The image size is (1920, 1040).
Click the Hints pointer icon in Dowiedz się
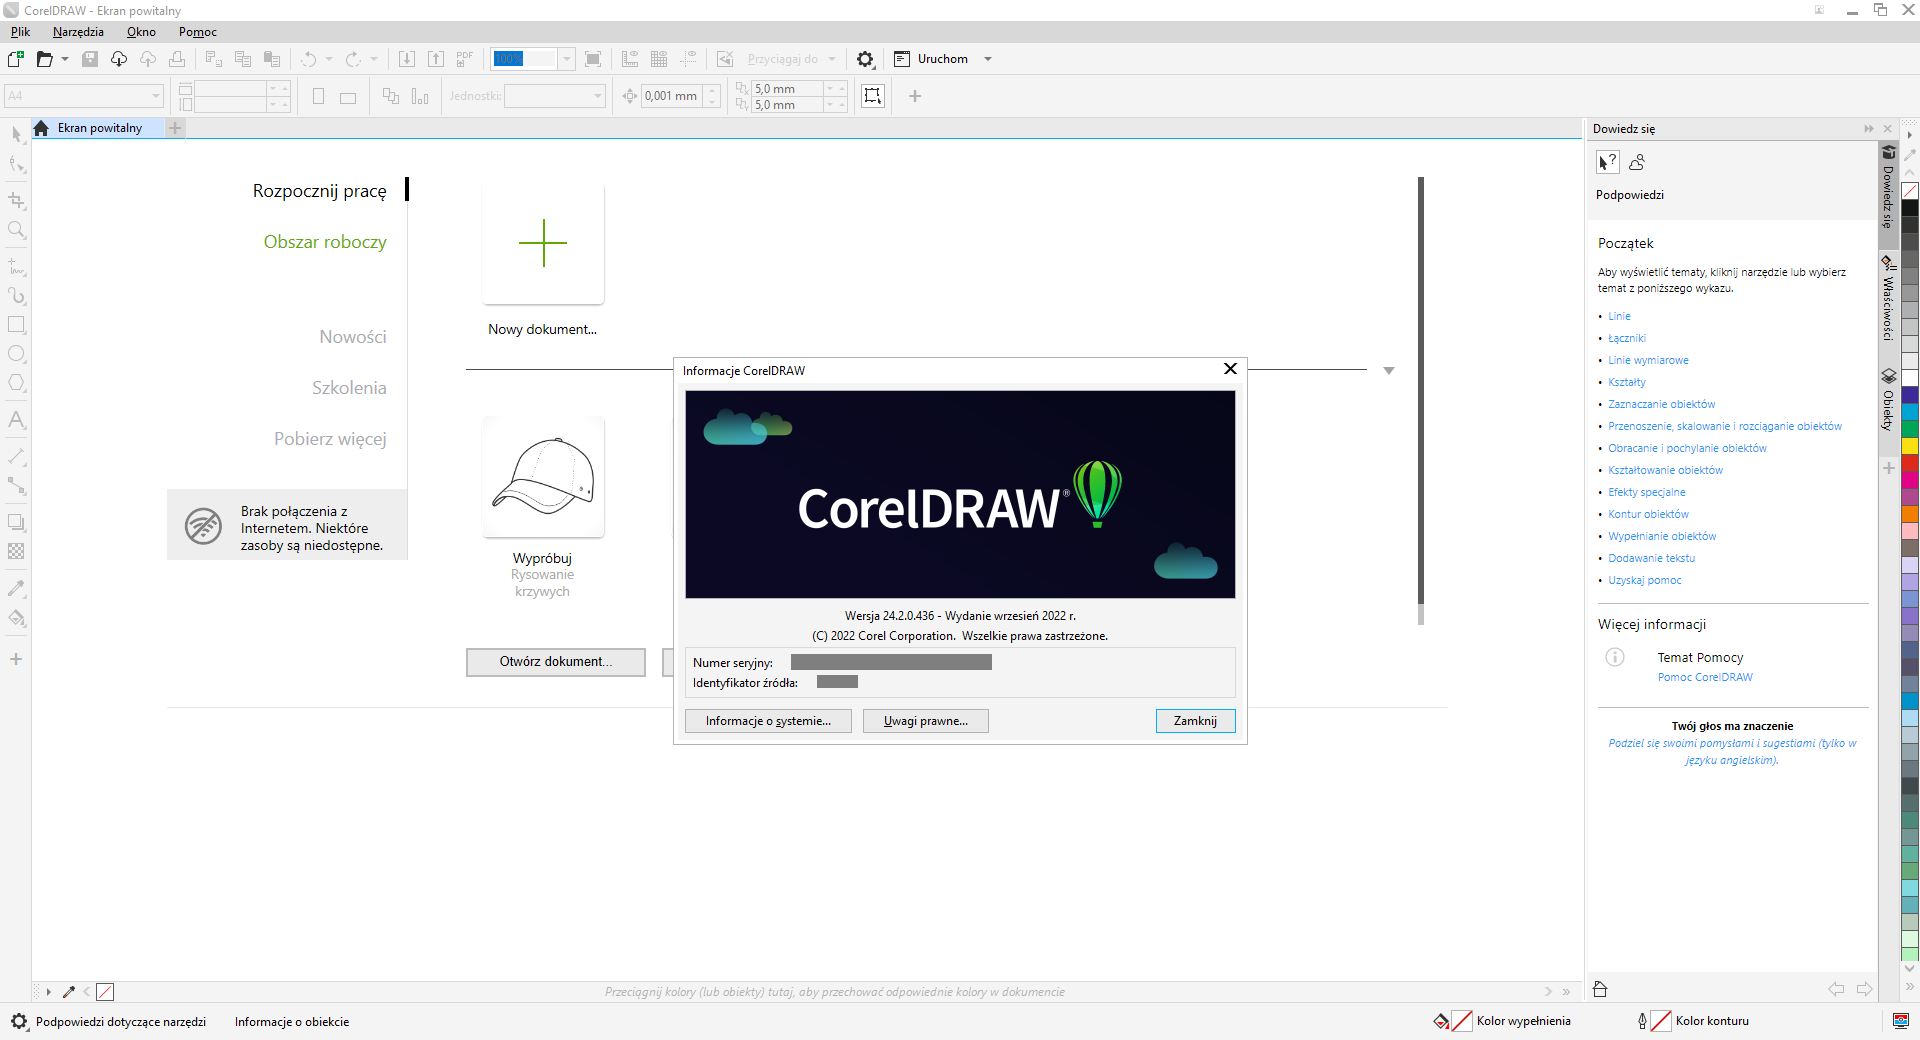(1607, 162)
